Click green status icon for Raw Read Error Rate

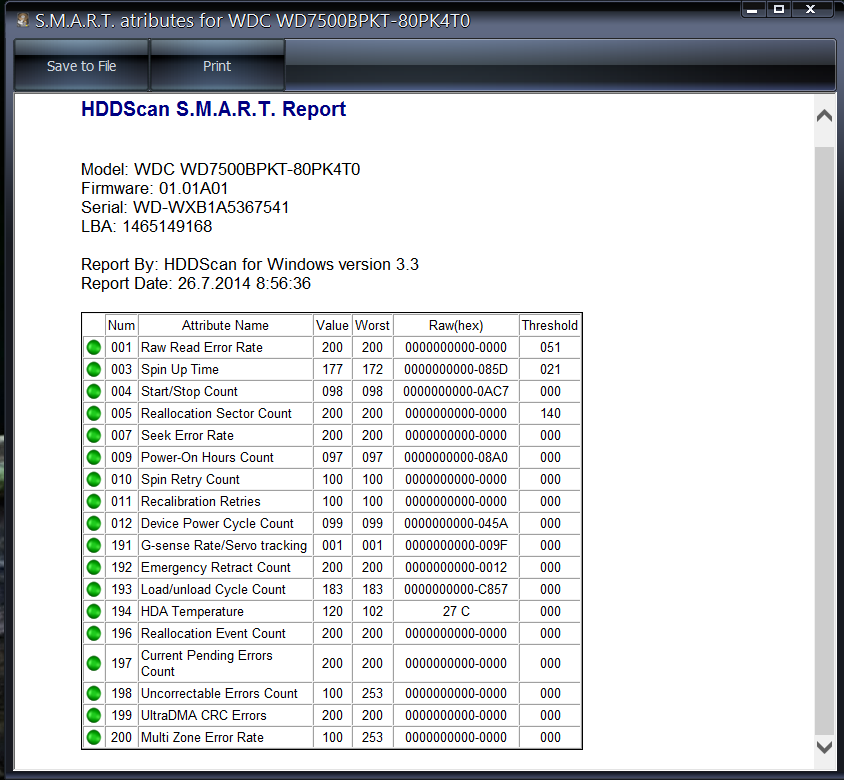(x=94, y=347)
